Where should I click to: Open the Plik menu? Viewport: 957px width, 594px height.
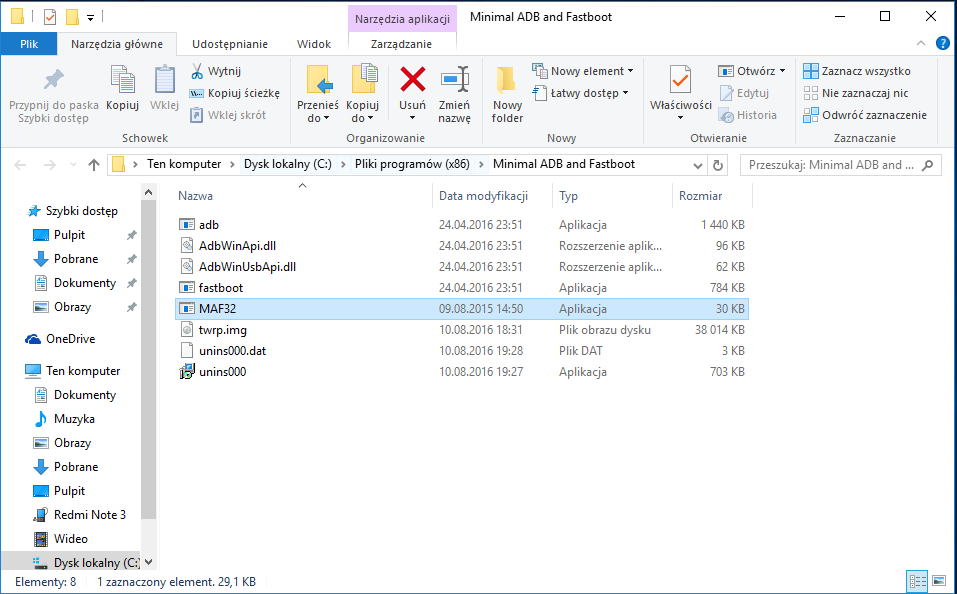click(x=29, y=44)
